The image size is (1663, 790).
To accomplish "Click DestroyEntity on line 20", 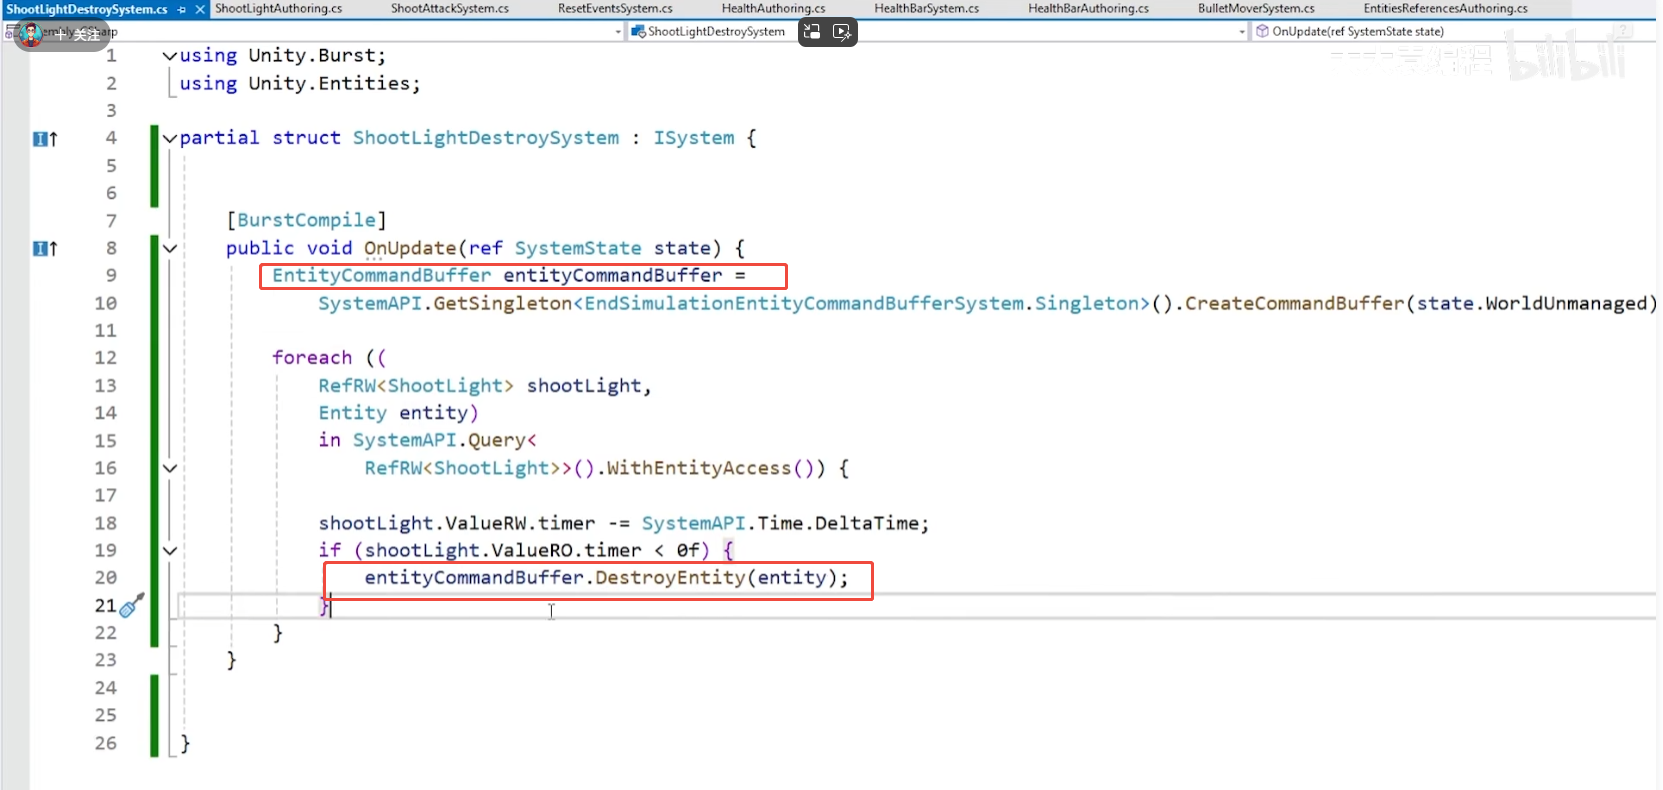I will pyautogui.click(x=670, y=578).
